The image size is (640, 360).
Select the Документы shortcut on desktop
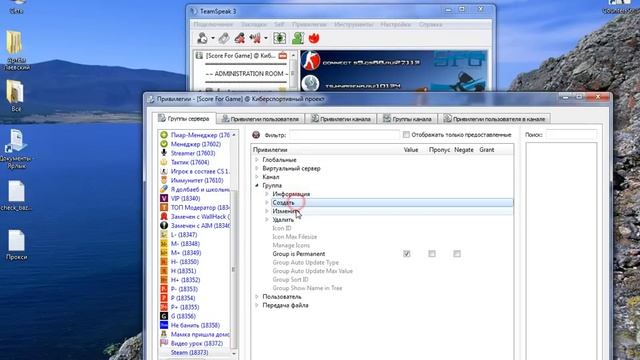point(16,149)
